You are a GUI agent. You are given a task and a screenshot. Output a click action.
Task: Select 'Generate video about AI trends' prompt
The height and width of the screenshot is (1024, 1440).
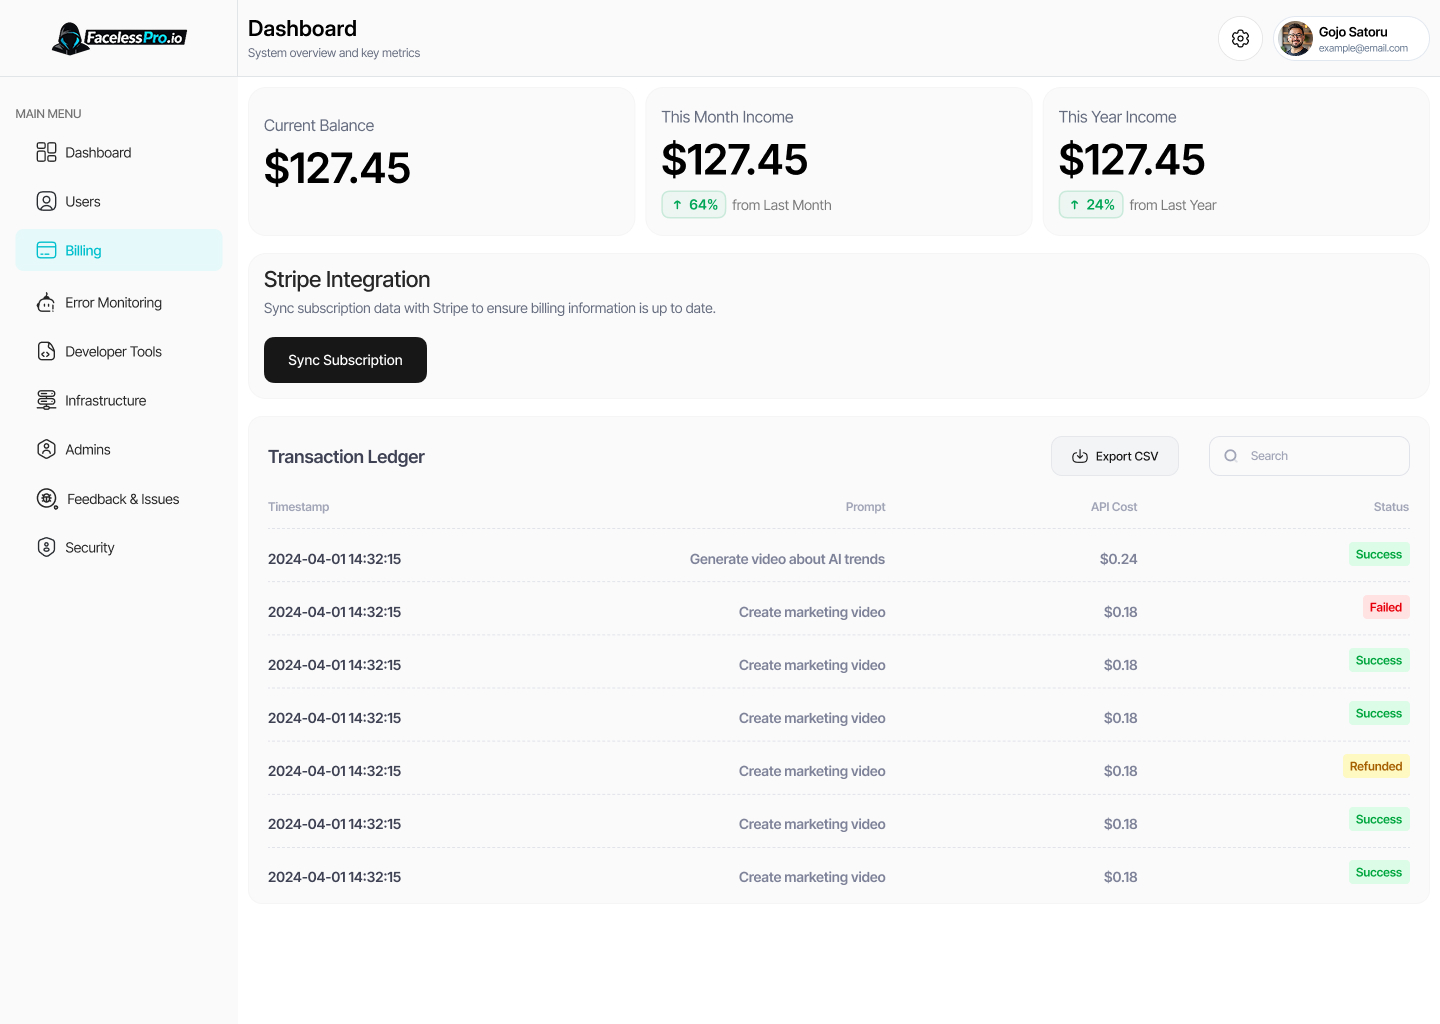point(787,559)
